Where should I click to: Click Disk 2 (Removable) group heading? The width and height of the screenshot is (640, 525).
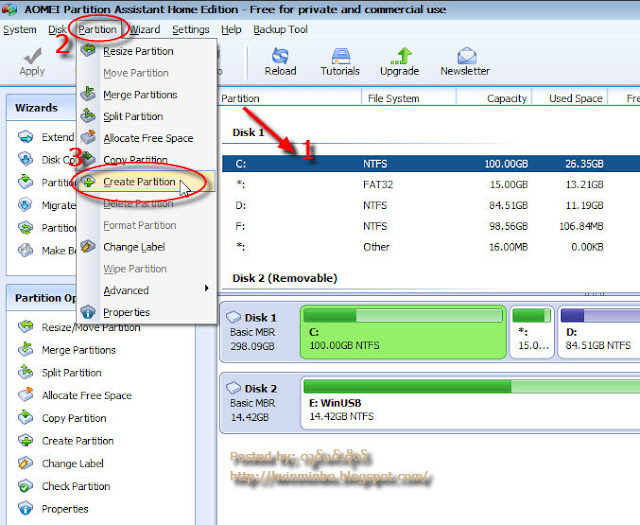click(x=284, y=278)
